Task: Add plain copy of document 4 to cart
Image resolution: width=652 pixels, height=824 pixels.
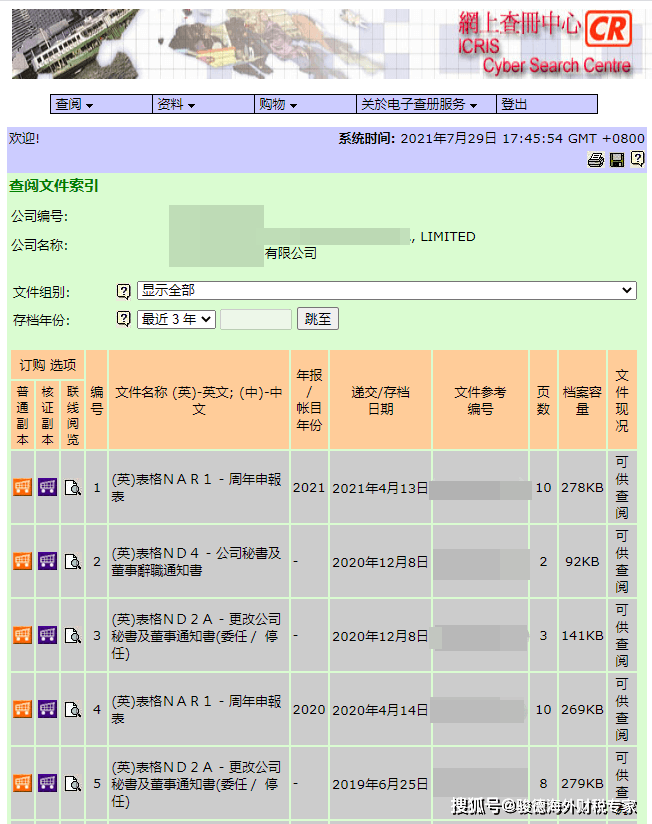Action: tap(22, 709)
